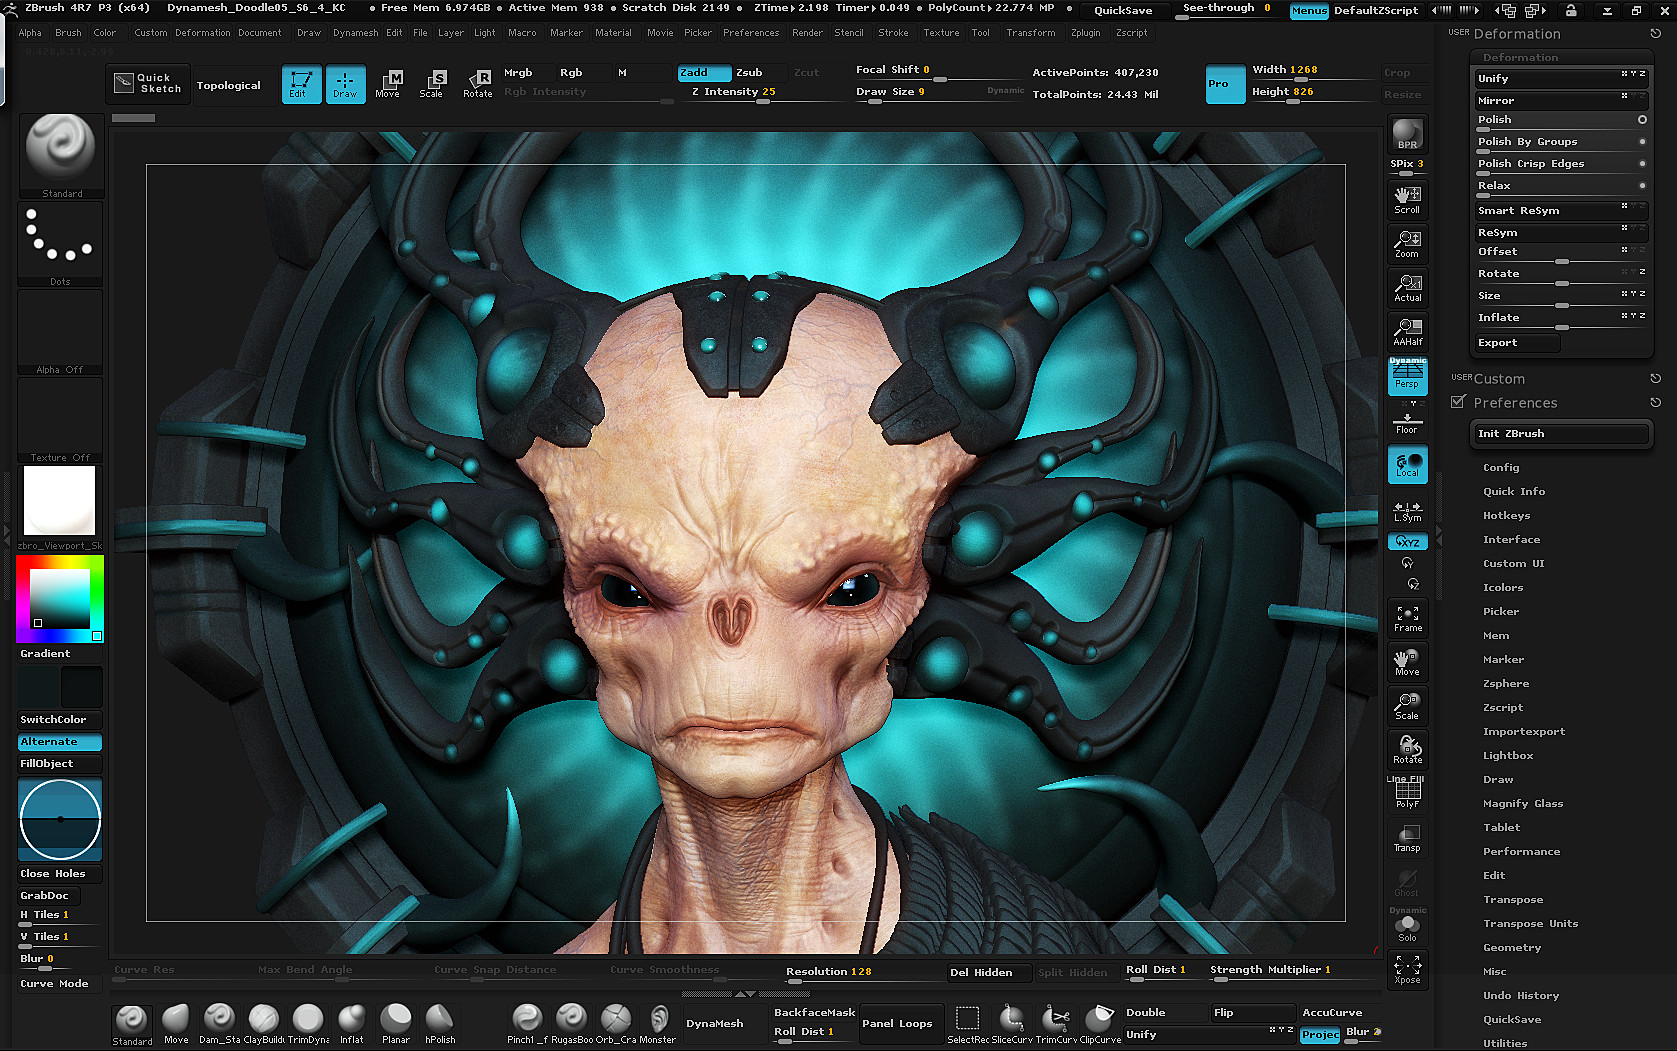This screenshot has width=1677, height=1051.
Task: Click BPR render icon
Action: coord(1407,134)
